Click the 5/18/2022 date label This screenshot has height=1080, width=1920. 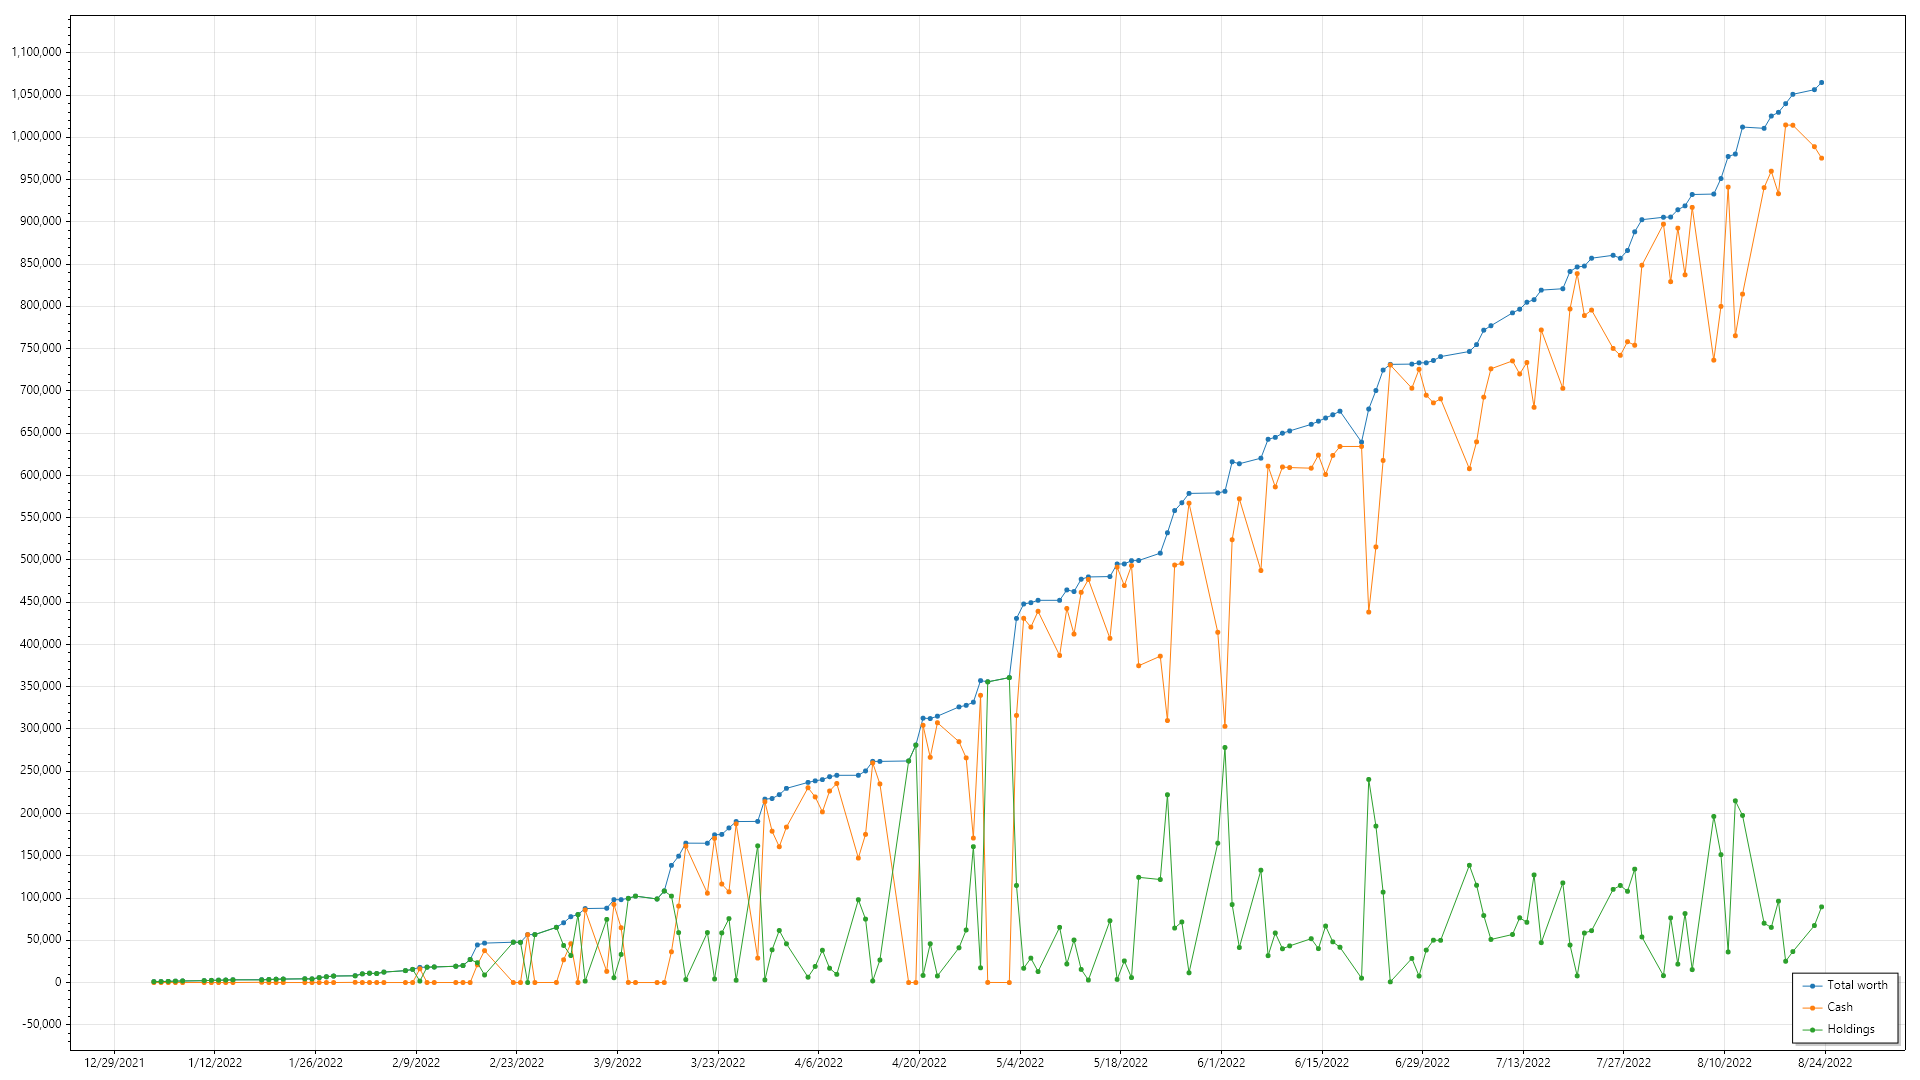coord(1120,1063)
